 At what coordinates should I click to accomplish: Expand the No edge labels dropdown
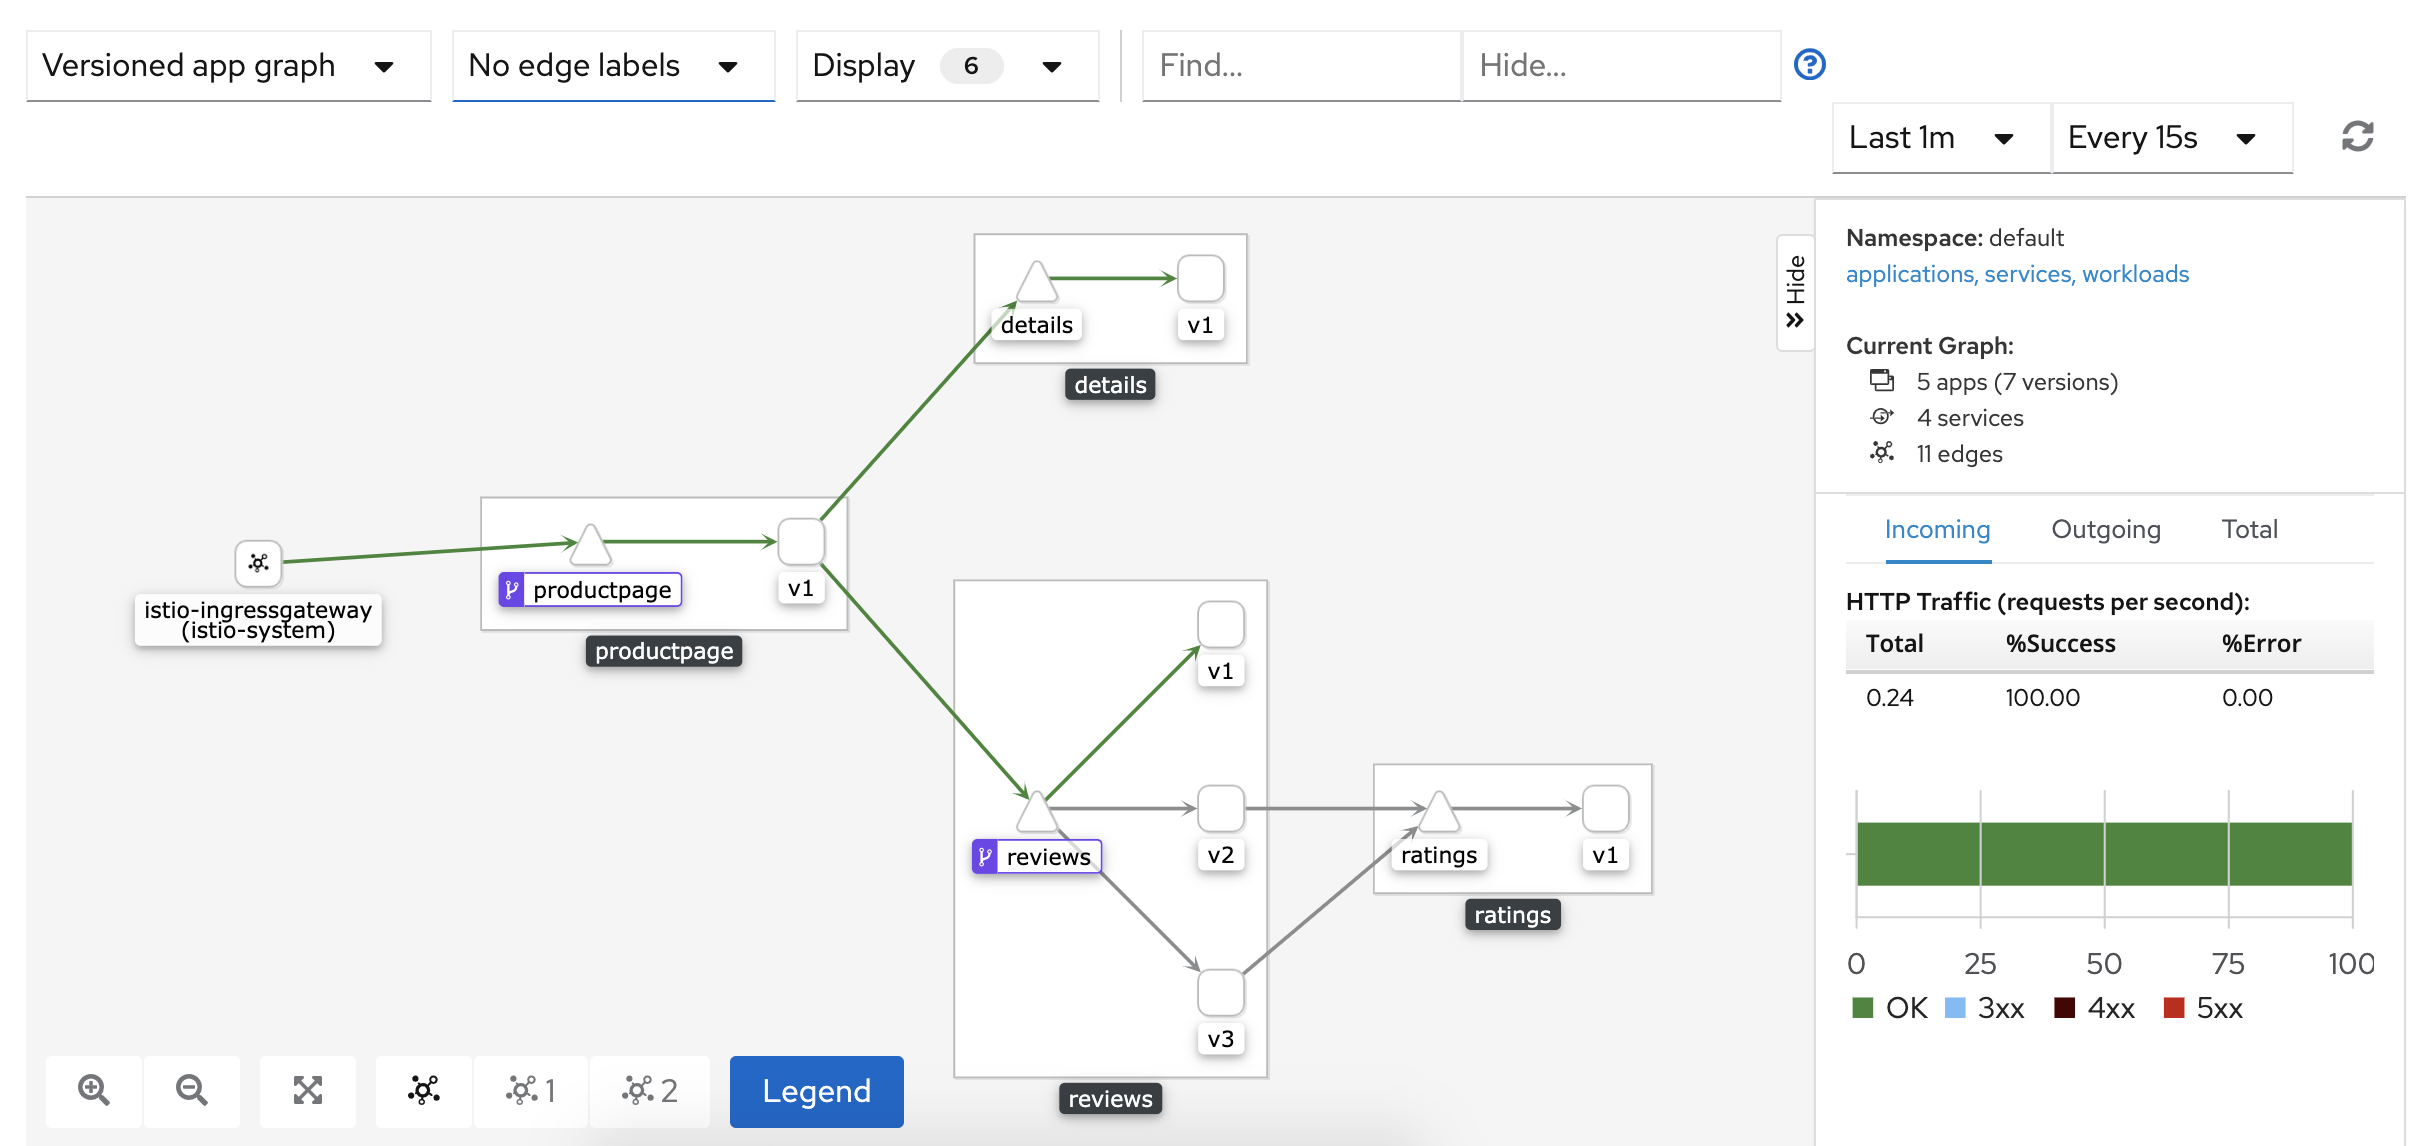click(x=613, y=66)
